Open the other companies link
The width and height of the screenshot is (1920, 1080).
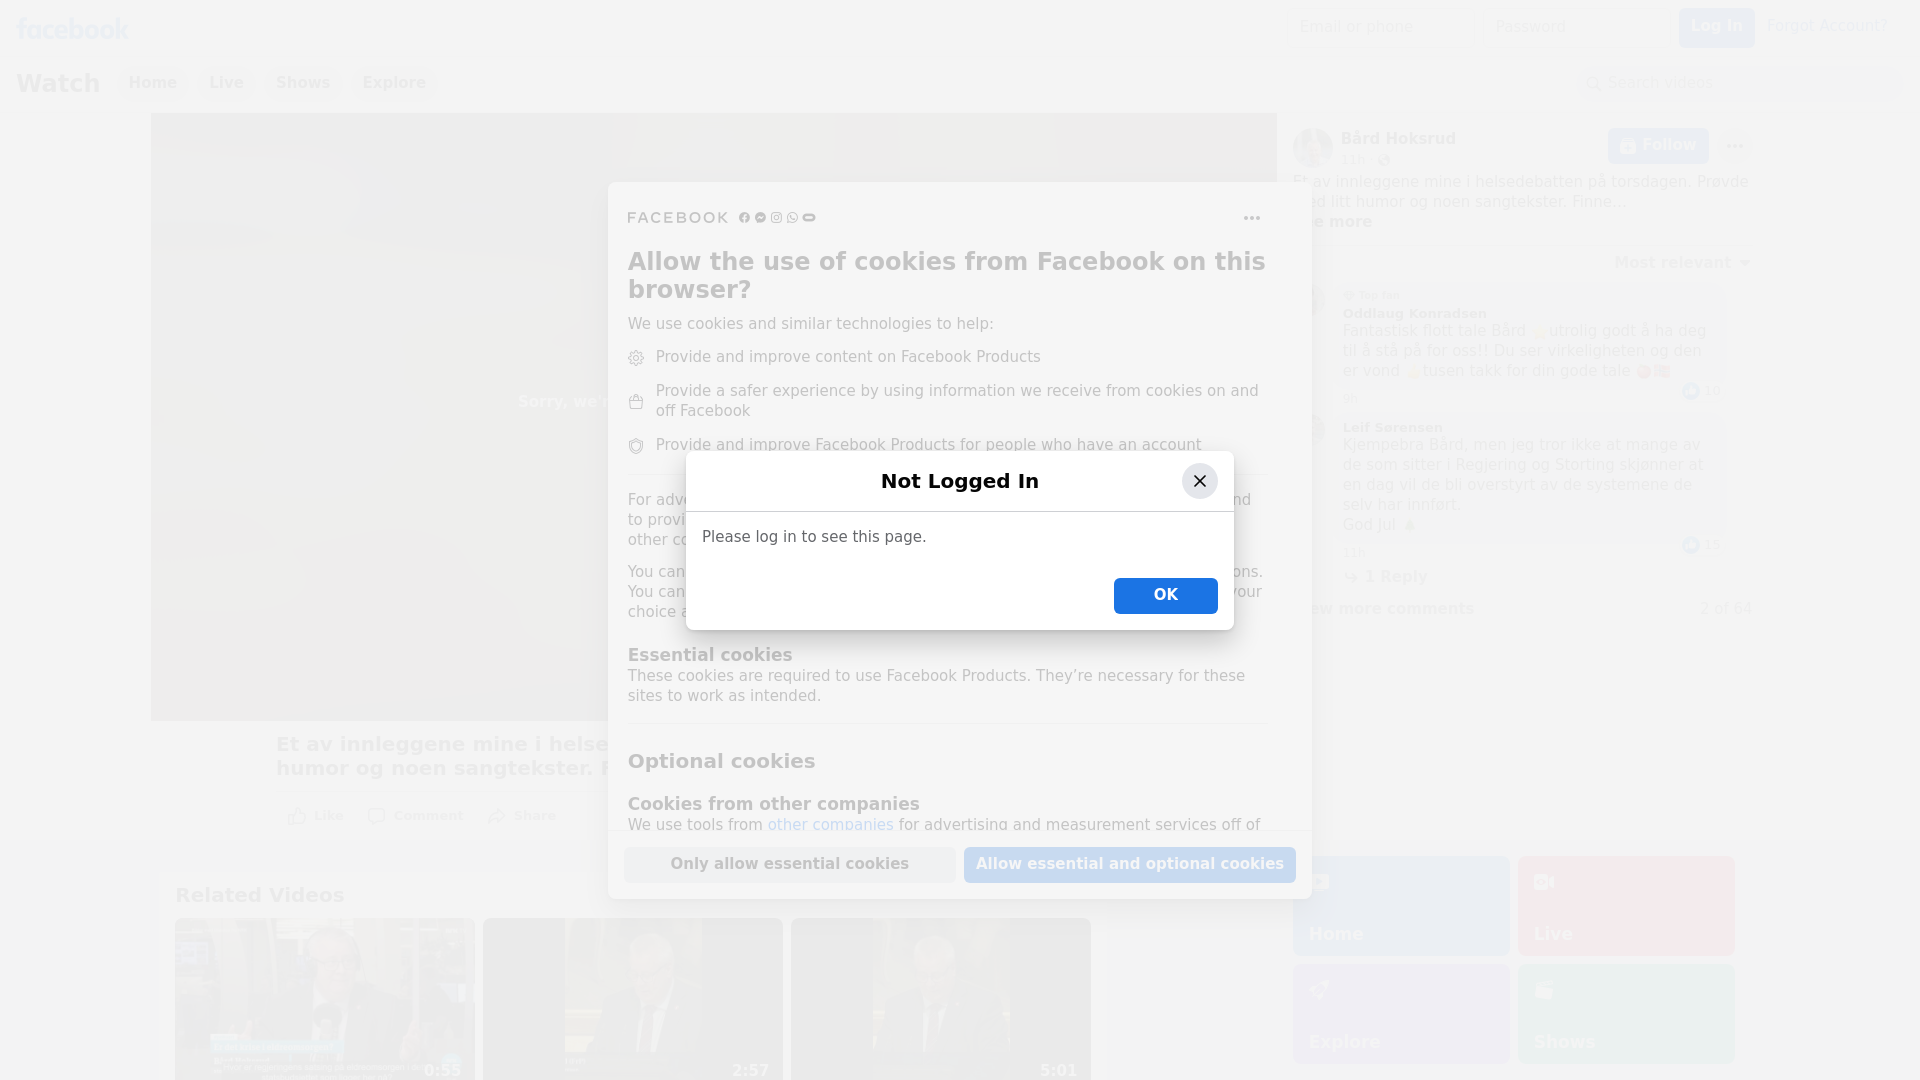830,825
